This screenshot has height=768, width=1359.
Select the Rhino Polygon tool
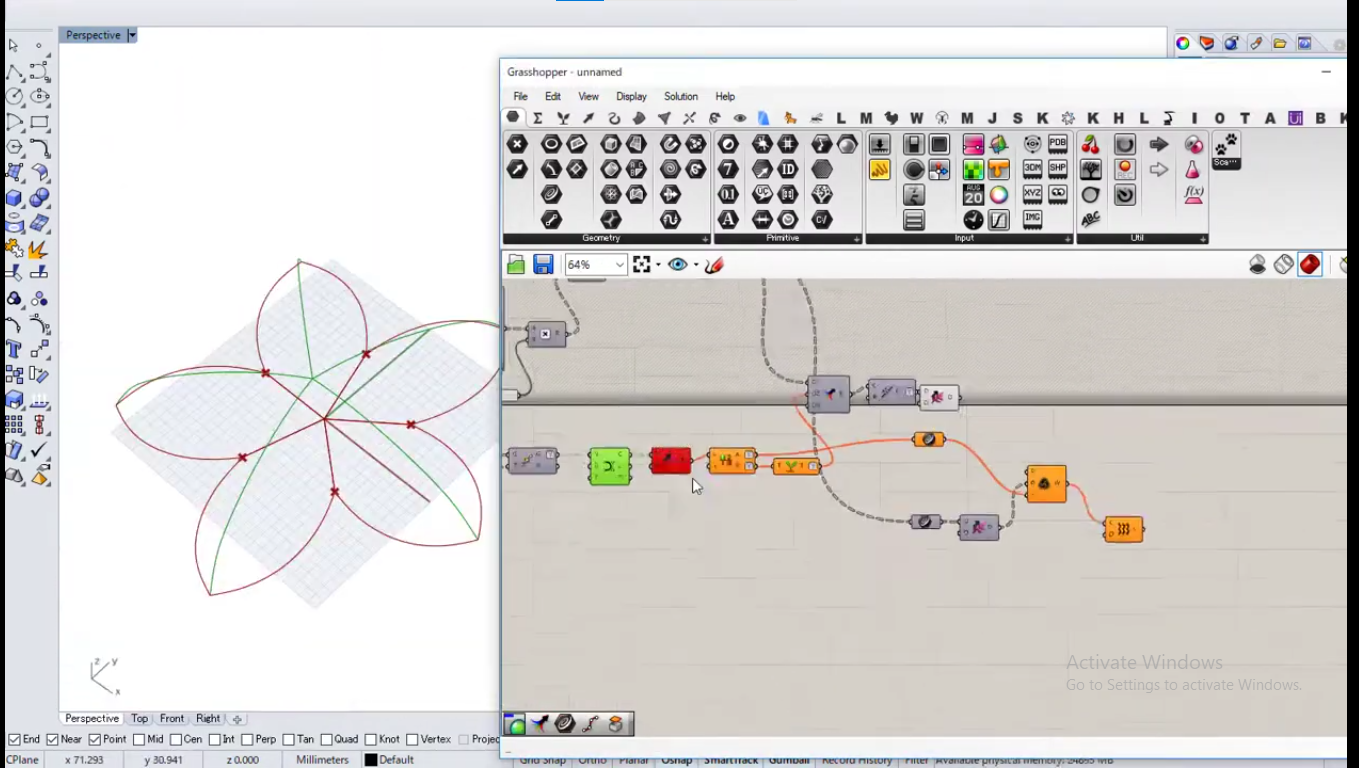coord(15,147)
